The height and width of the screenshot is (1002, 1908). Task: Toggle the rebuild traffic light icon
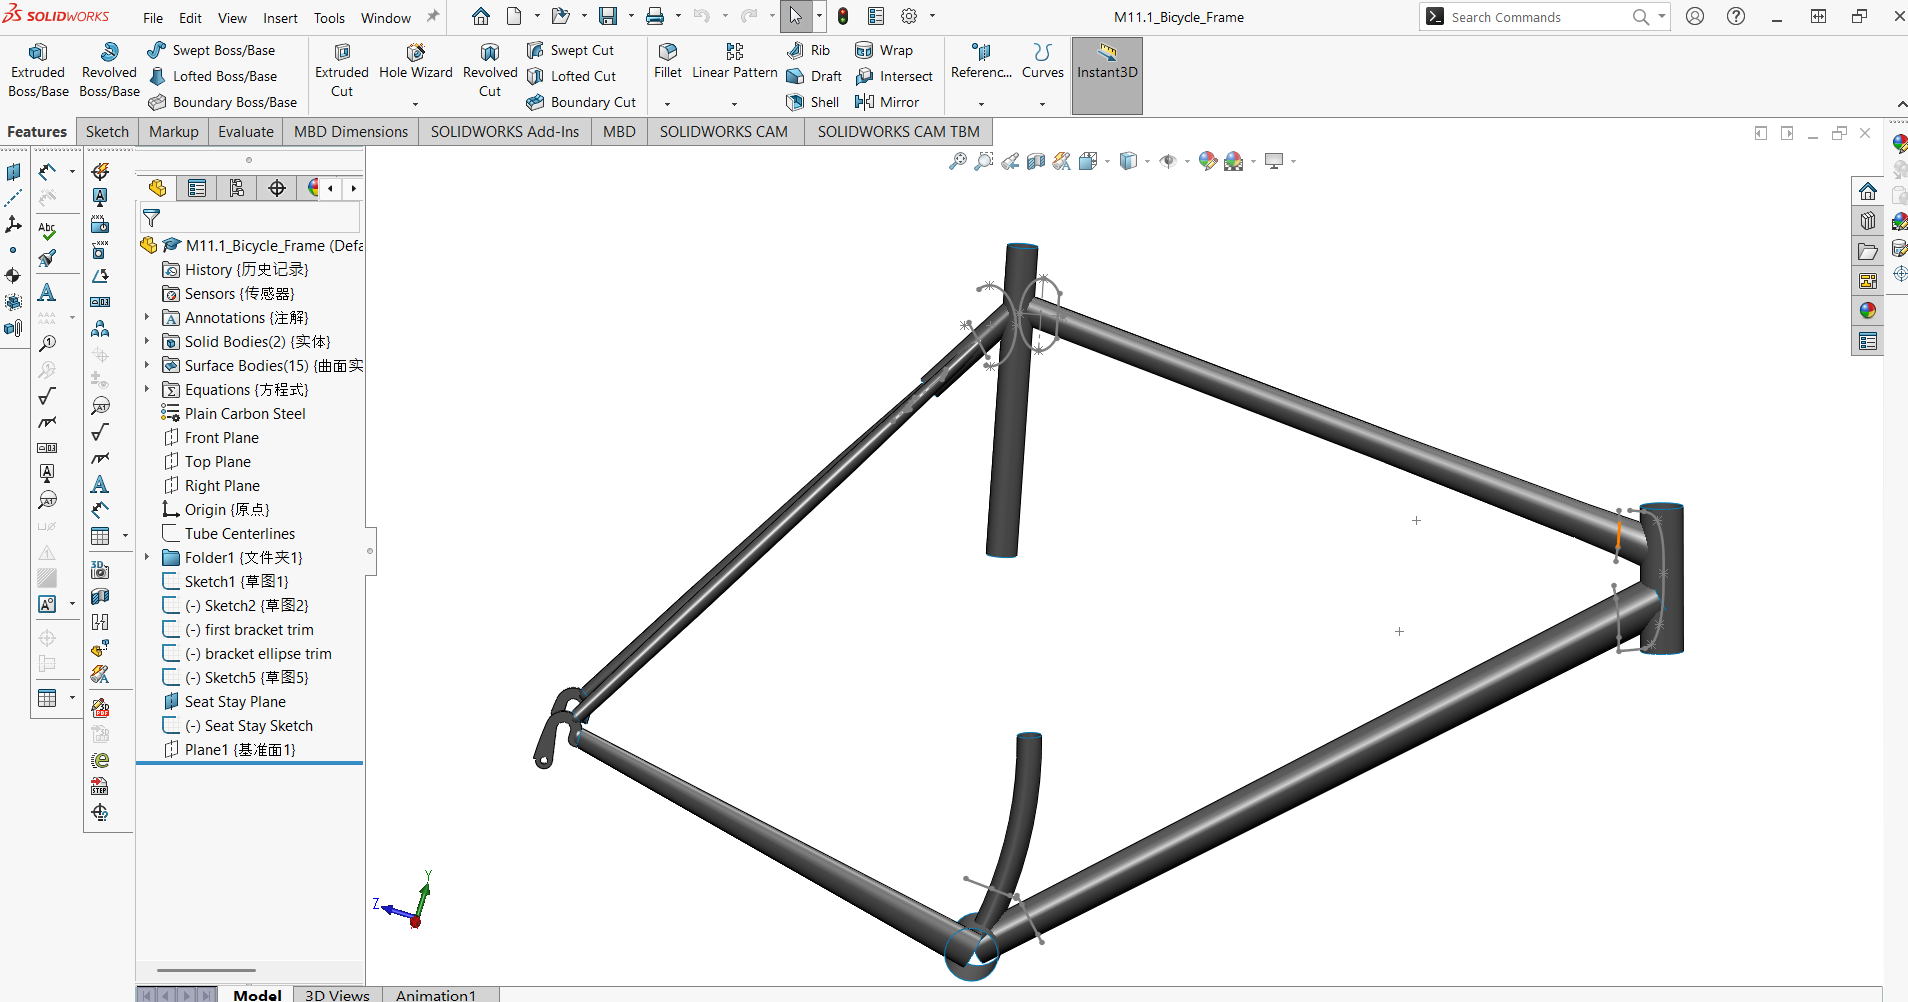click(x=843, y=16)
